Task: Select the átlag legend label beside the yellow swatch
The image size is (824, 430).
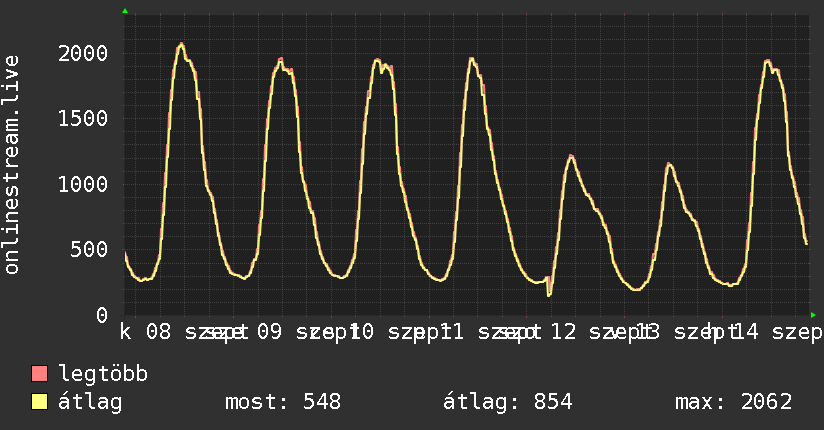Action: (x=90, y=402)
